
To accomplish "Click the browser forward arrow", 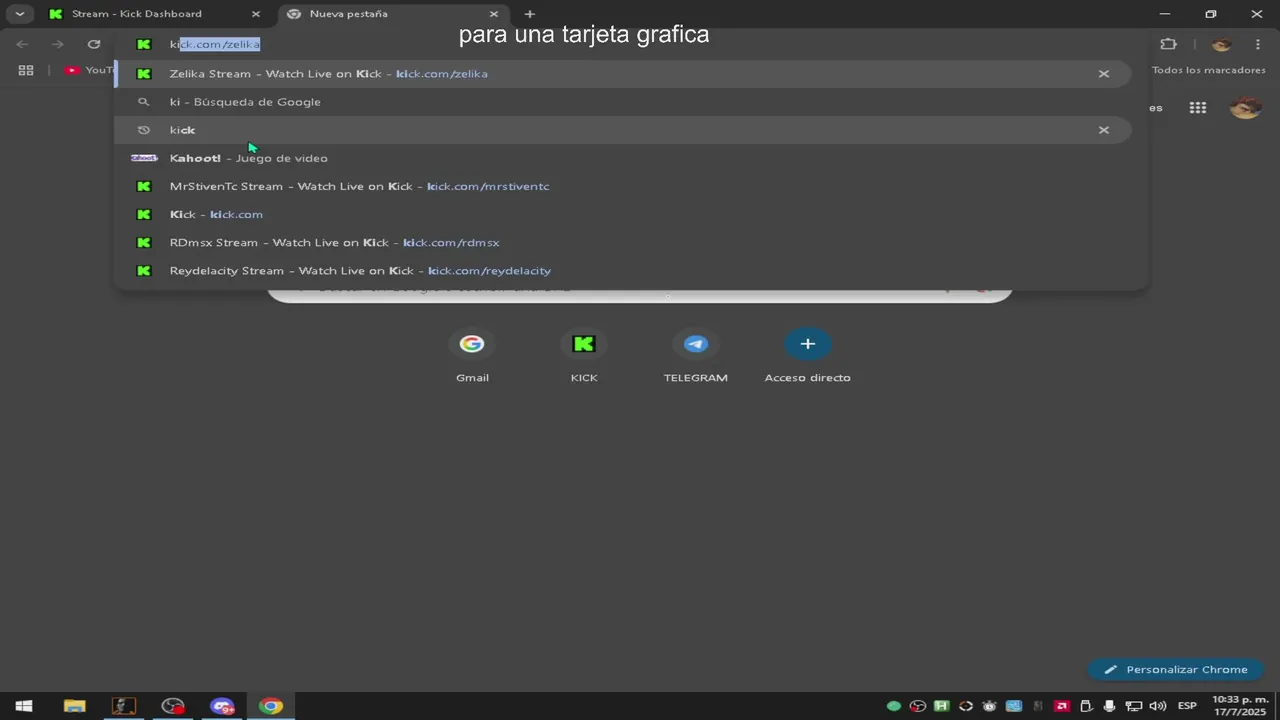I will (58, 44).
